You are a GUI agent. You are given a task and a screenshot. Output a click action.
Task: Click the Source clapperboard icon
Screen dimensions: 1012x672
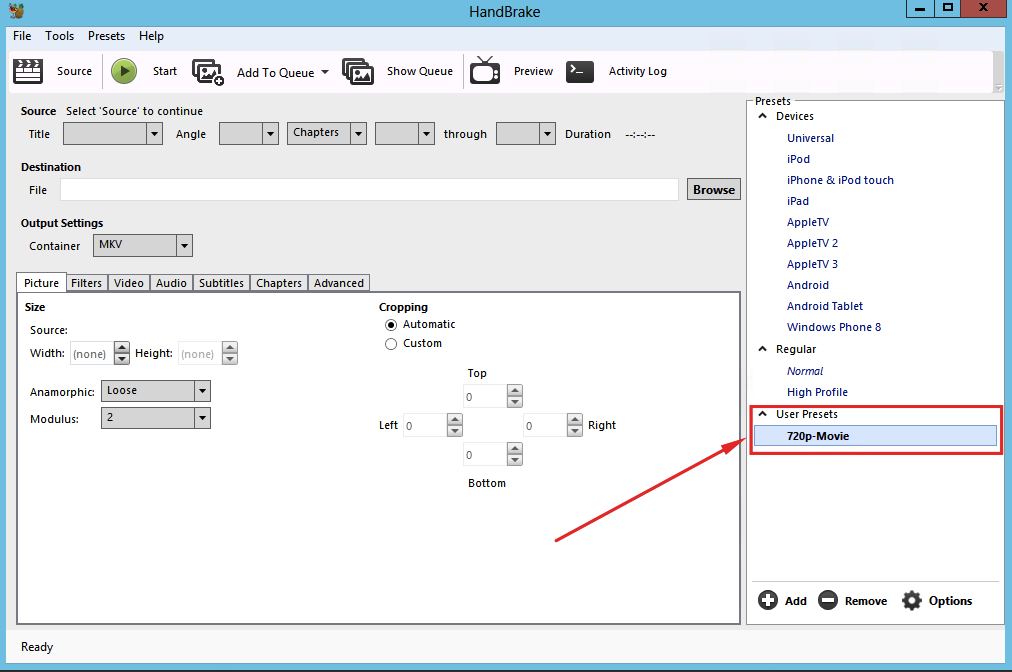pos(28,71)
